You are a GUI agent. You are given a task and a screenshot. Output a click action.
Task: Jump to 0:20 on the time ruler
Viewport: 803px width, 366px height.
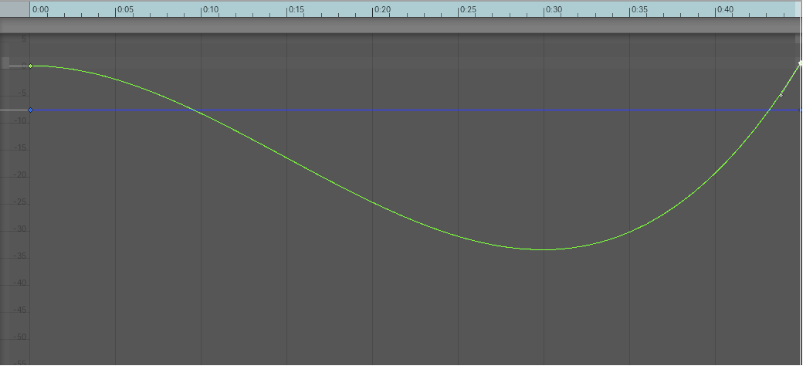[x=383, y=9]
